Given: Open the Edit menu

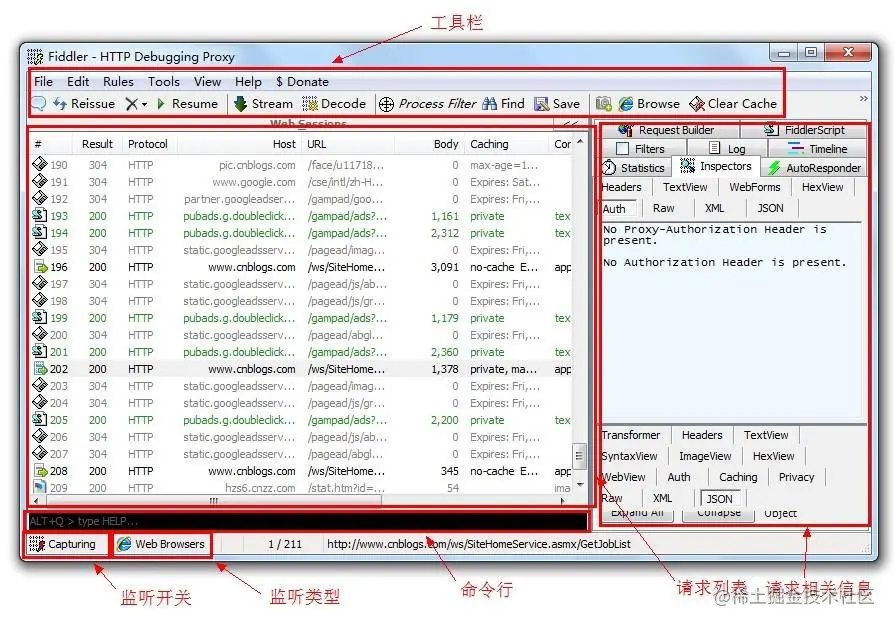Looking at the screenshot, I should pyautogui.click(x=78, y=82).
